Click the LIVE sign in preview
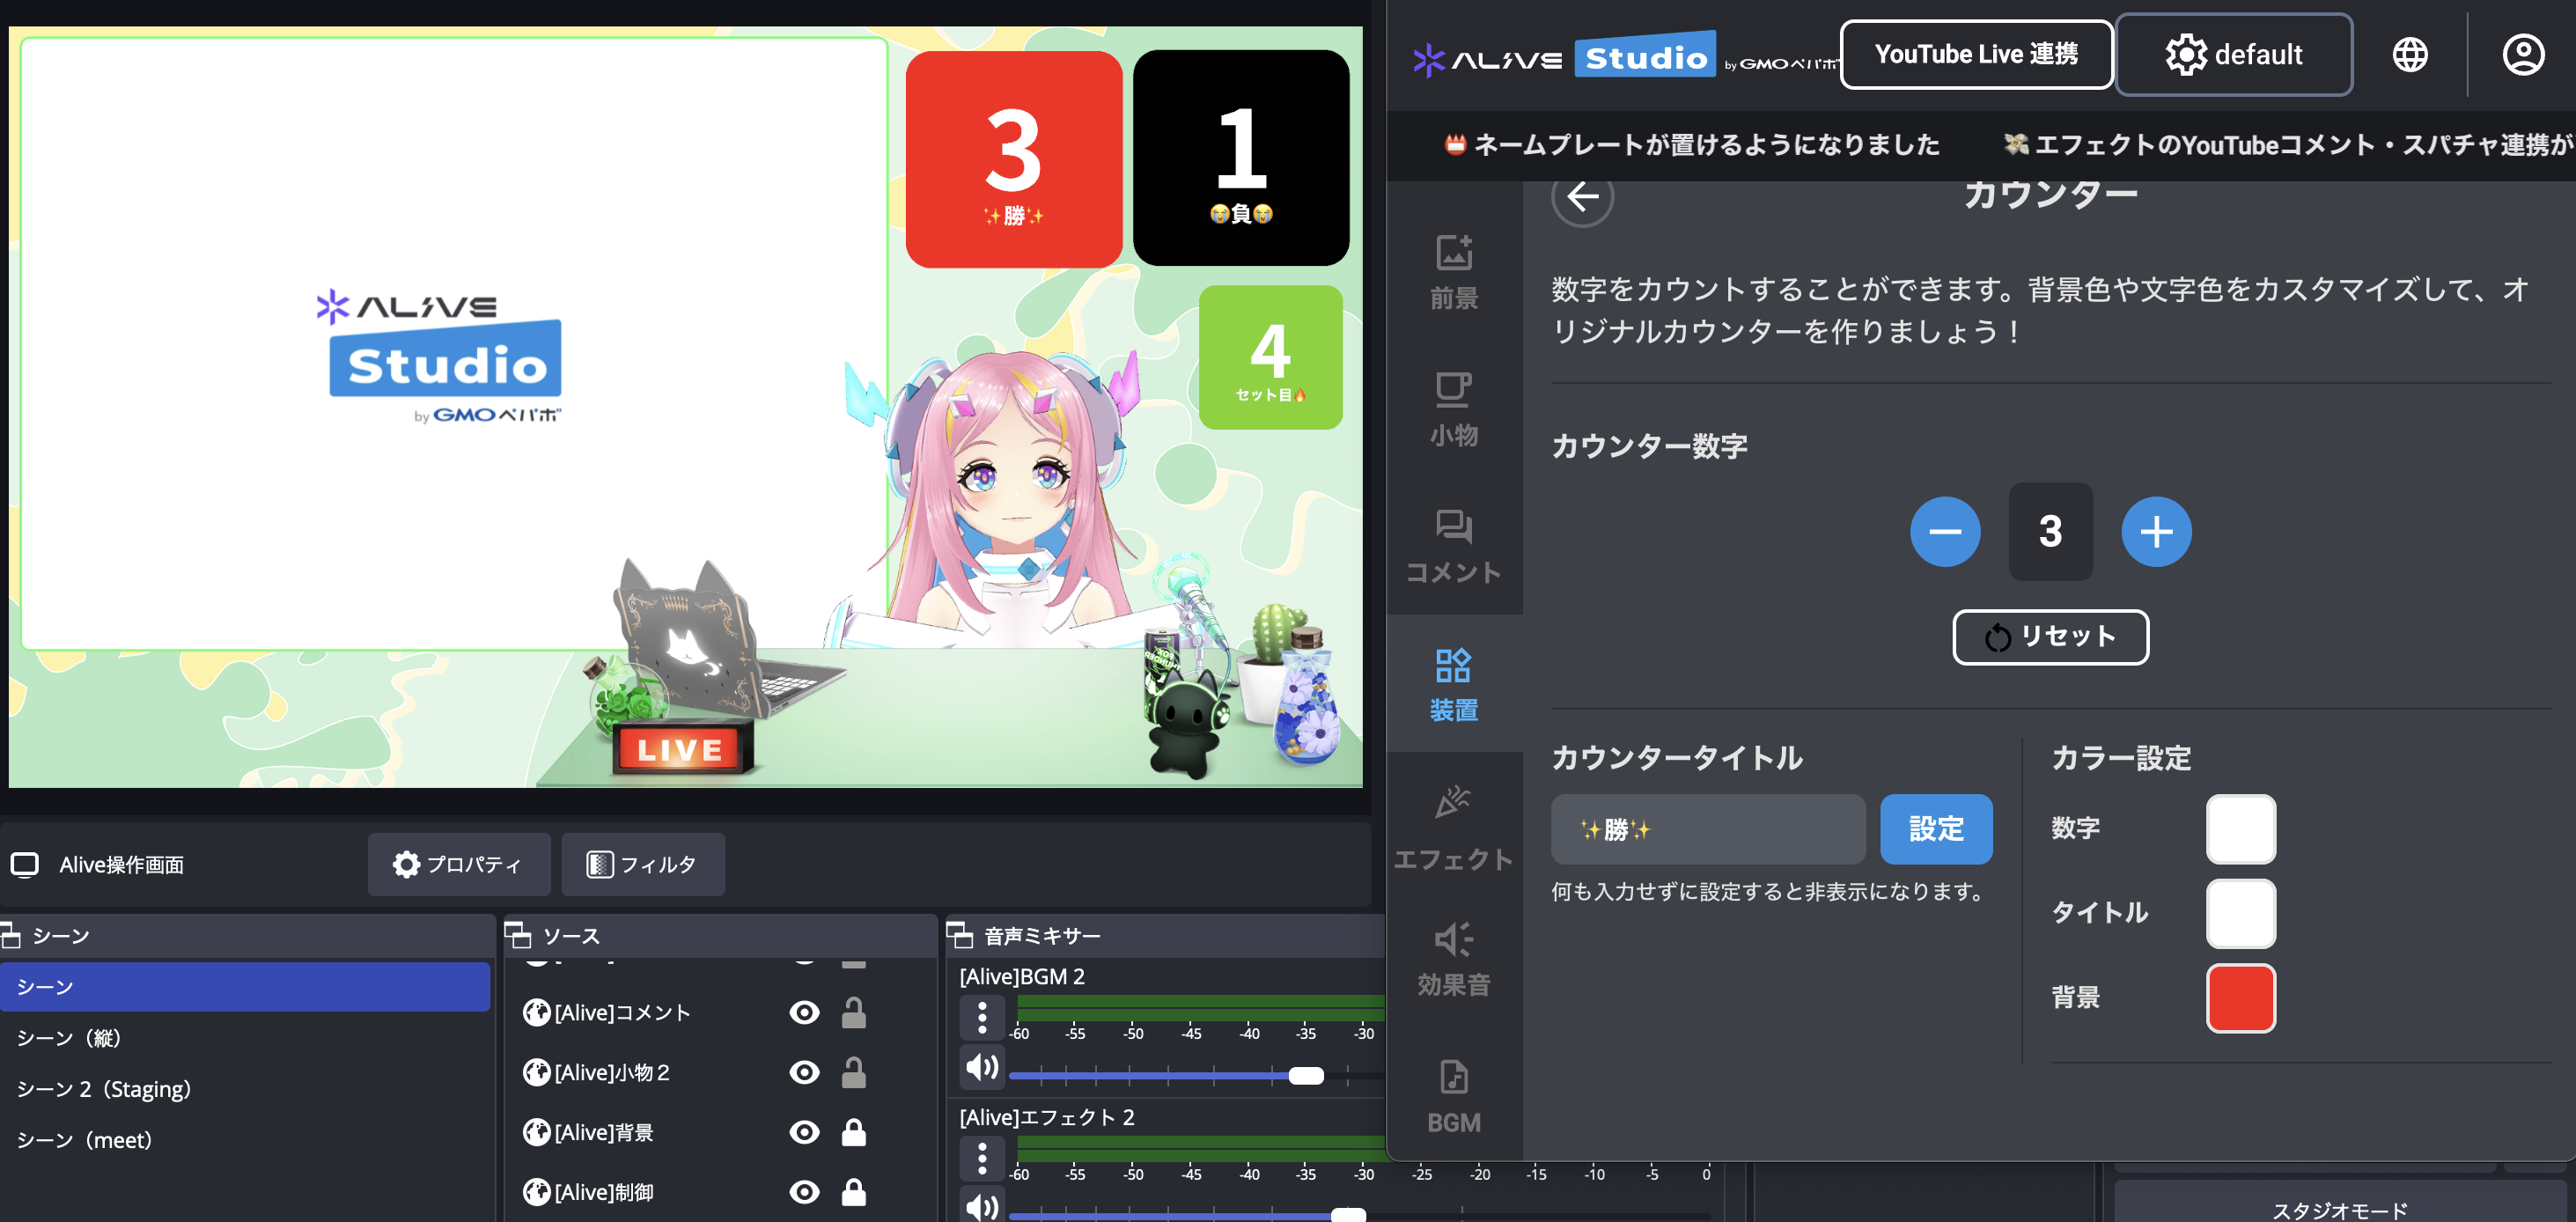This screenshot has height=1222, width=2576. coord(681,748)
